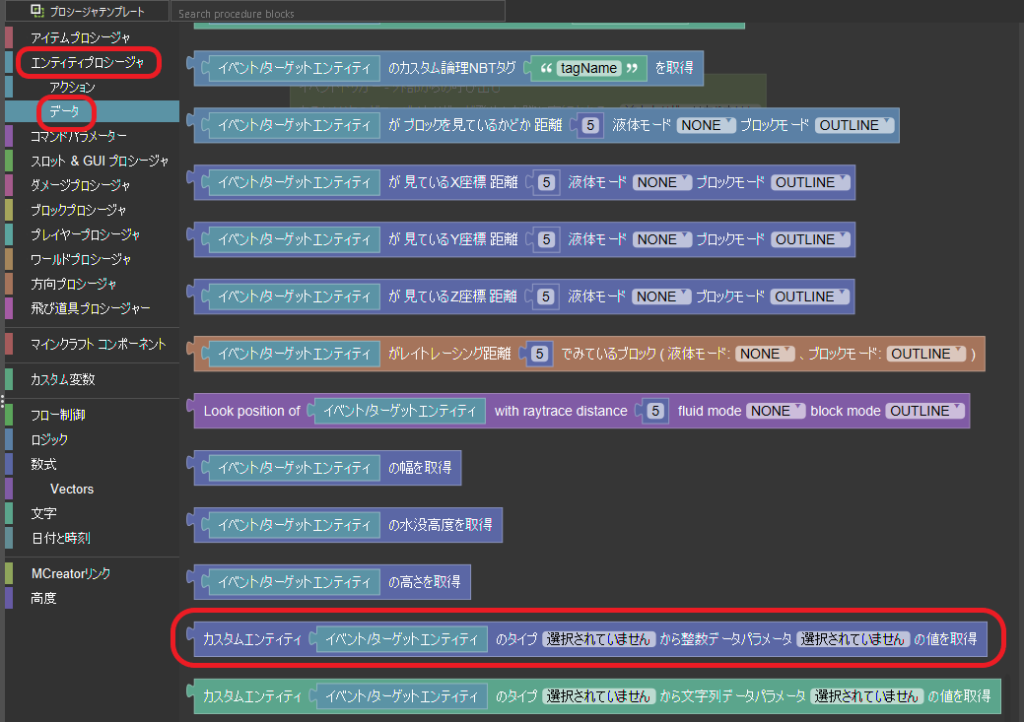Select the Vectors subcategory

pyautogui.click(x=72, y=489)
